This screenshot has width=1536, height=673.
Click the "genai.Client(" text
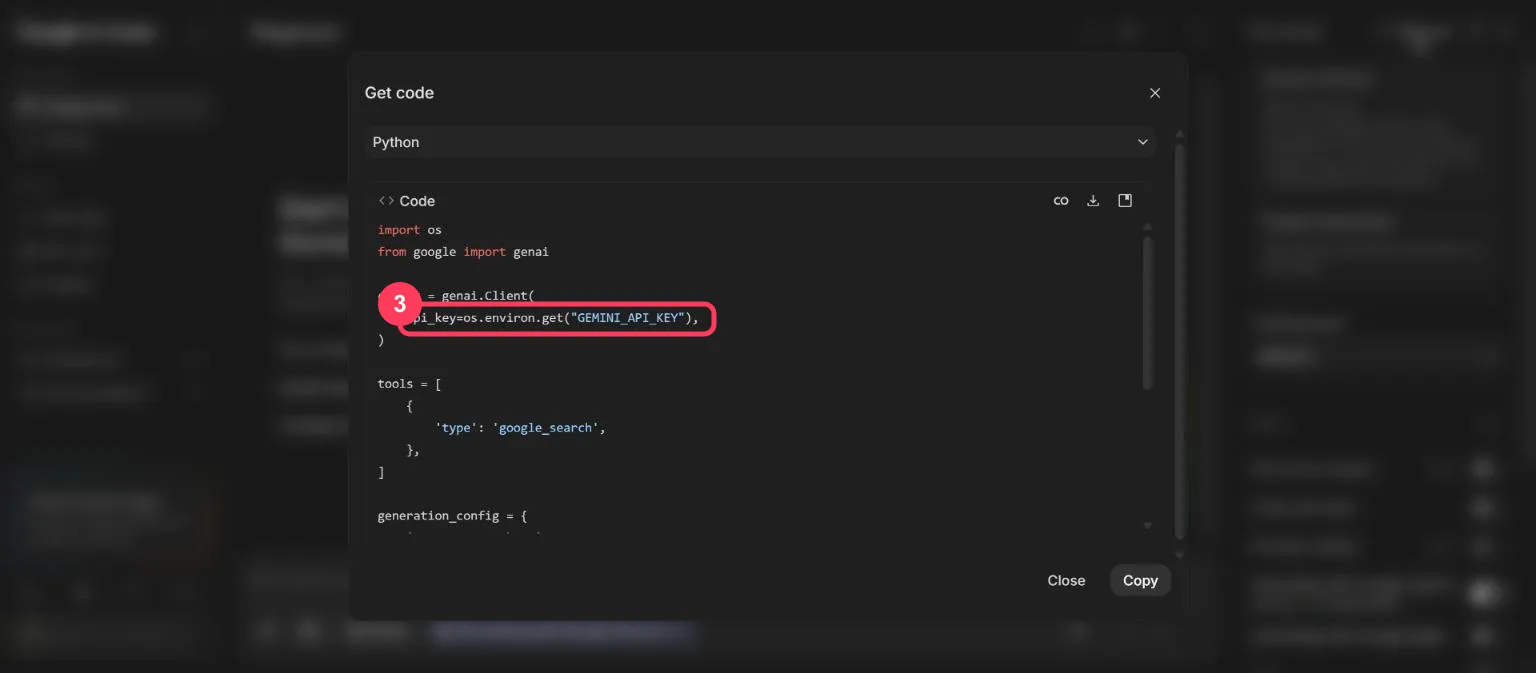[487, 296]
